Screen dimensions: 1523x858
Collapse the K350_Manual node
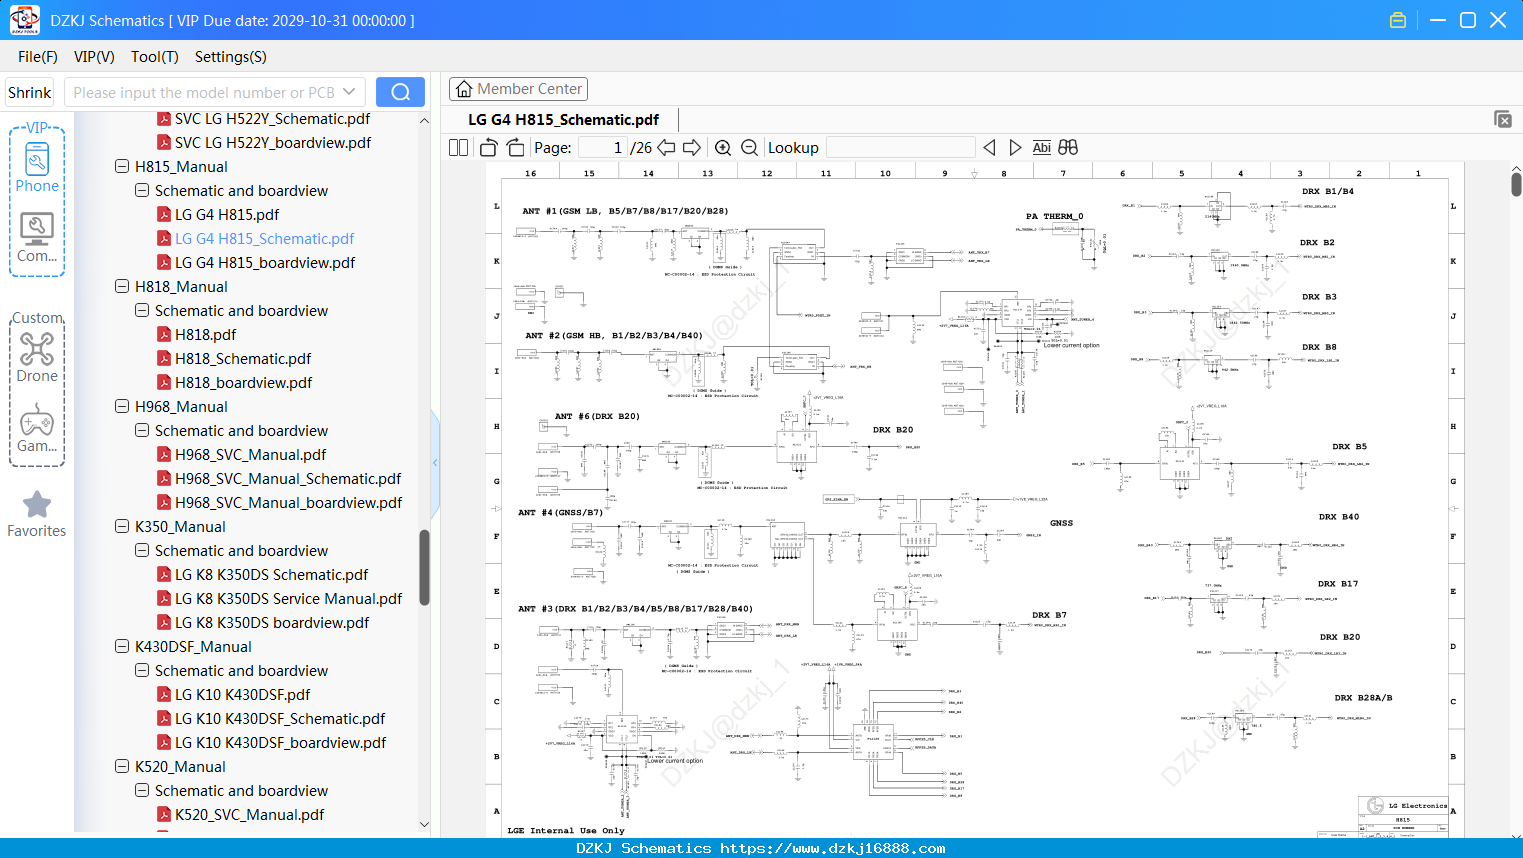tap(122, 526)
